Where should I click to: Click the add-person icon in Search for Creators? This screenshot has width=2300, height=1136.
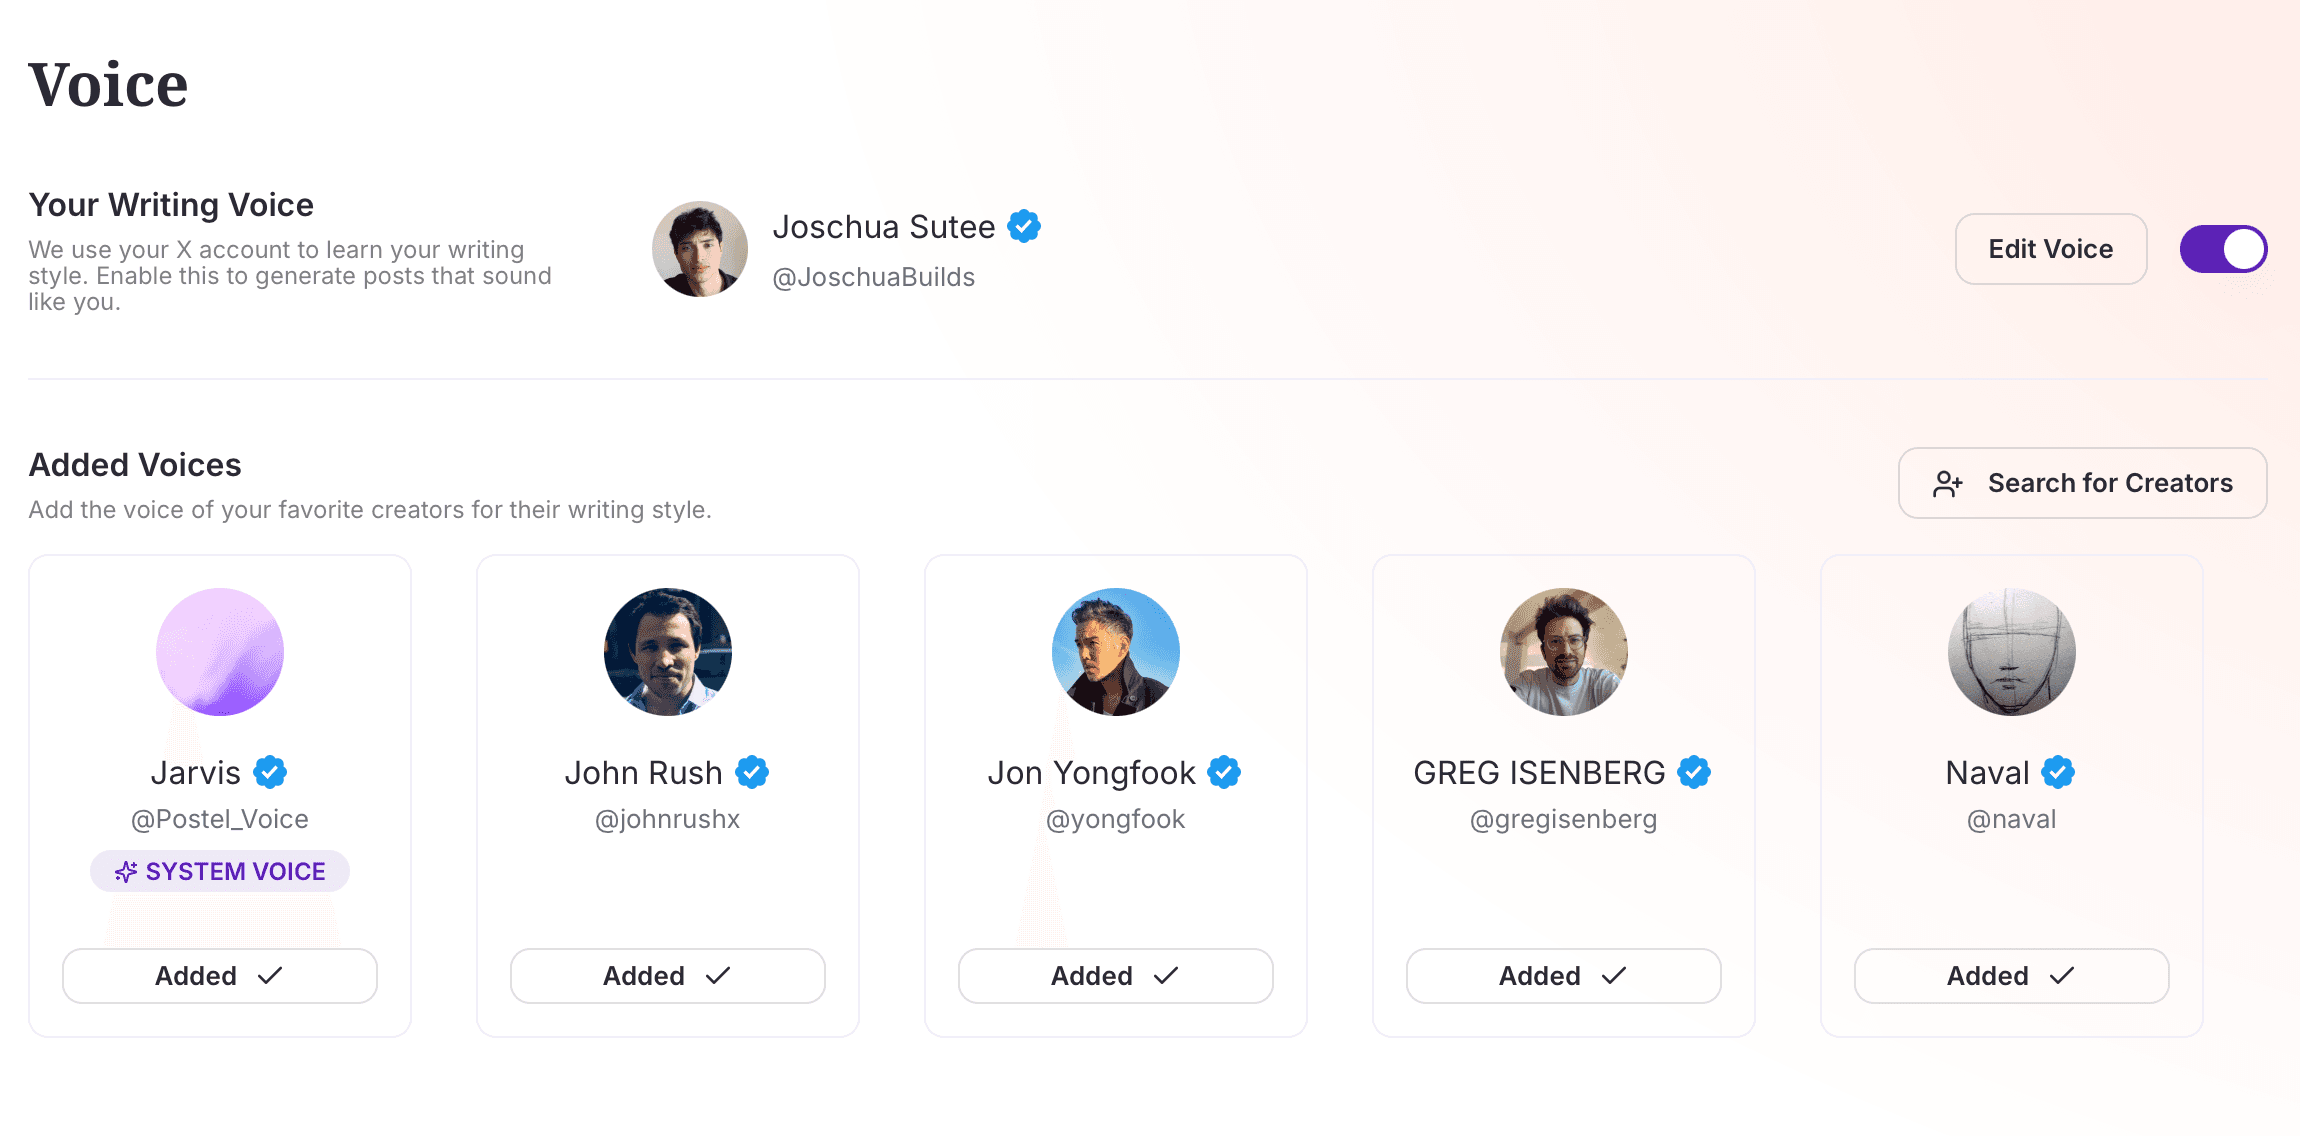pos(1947,484)
